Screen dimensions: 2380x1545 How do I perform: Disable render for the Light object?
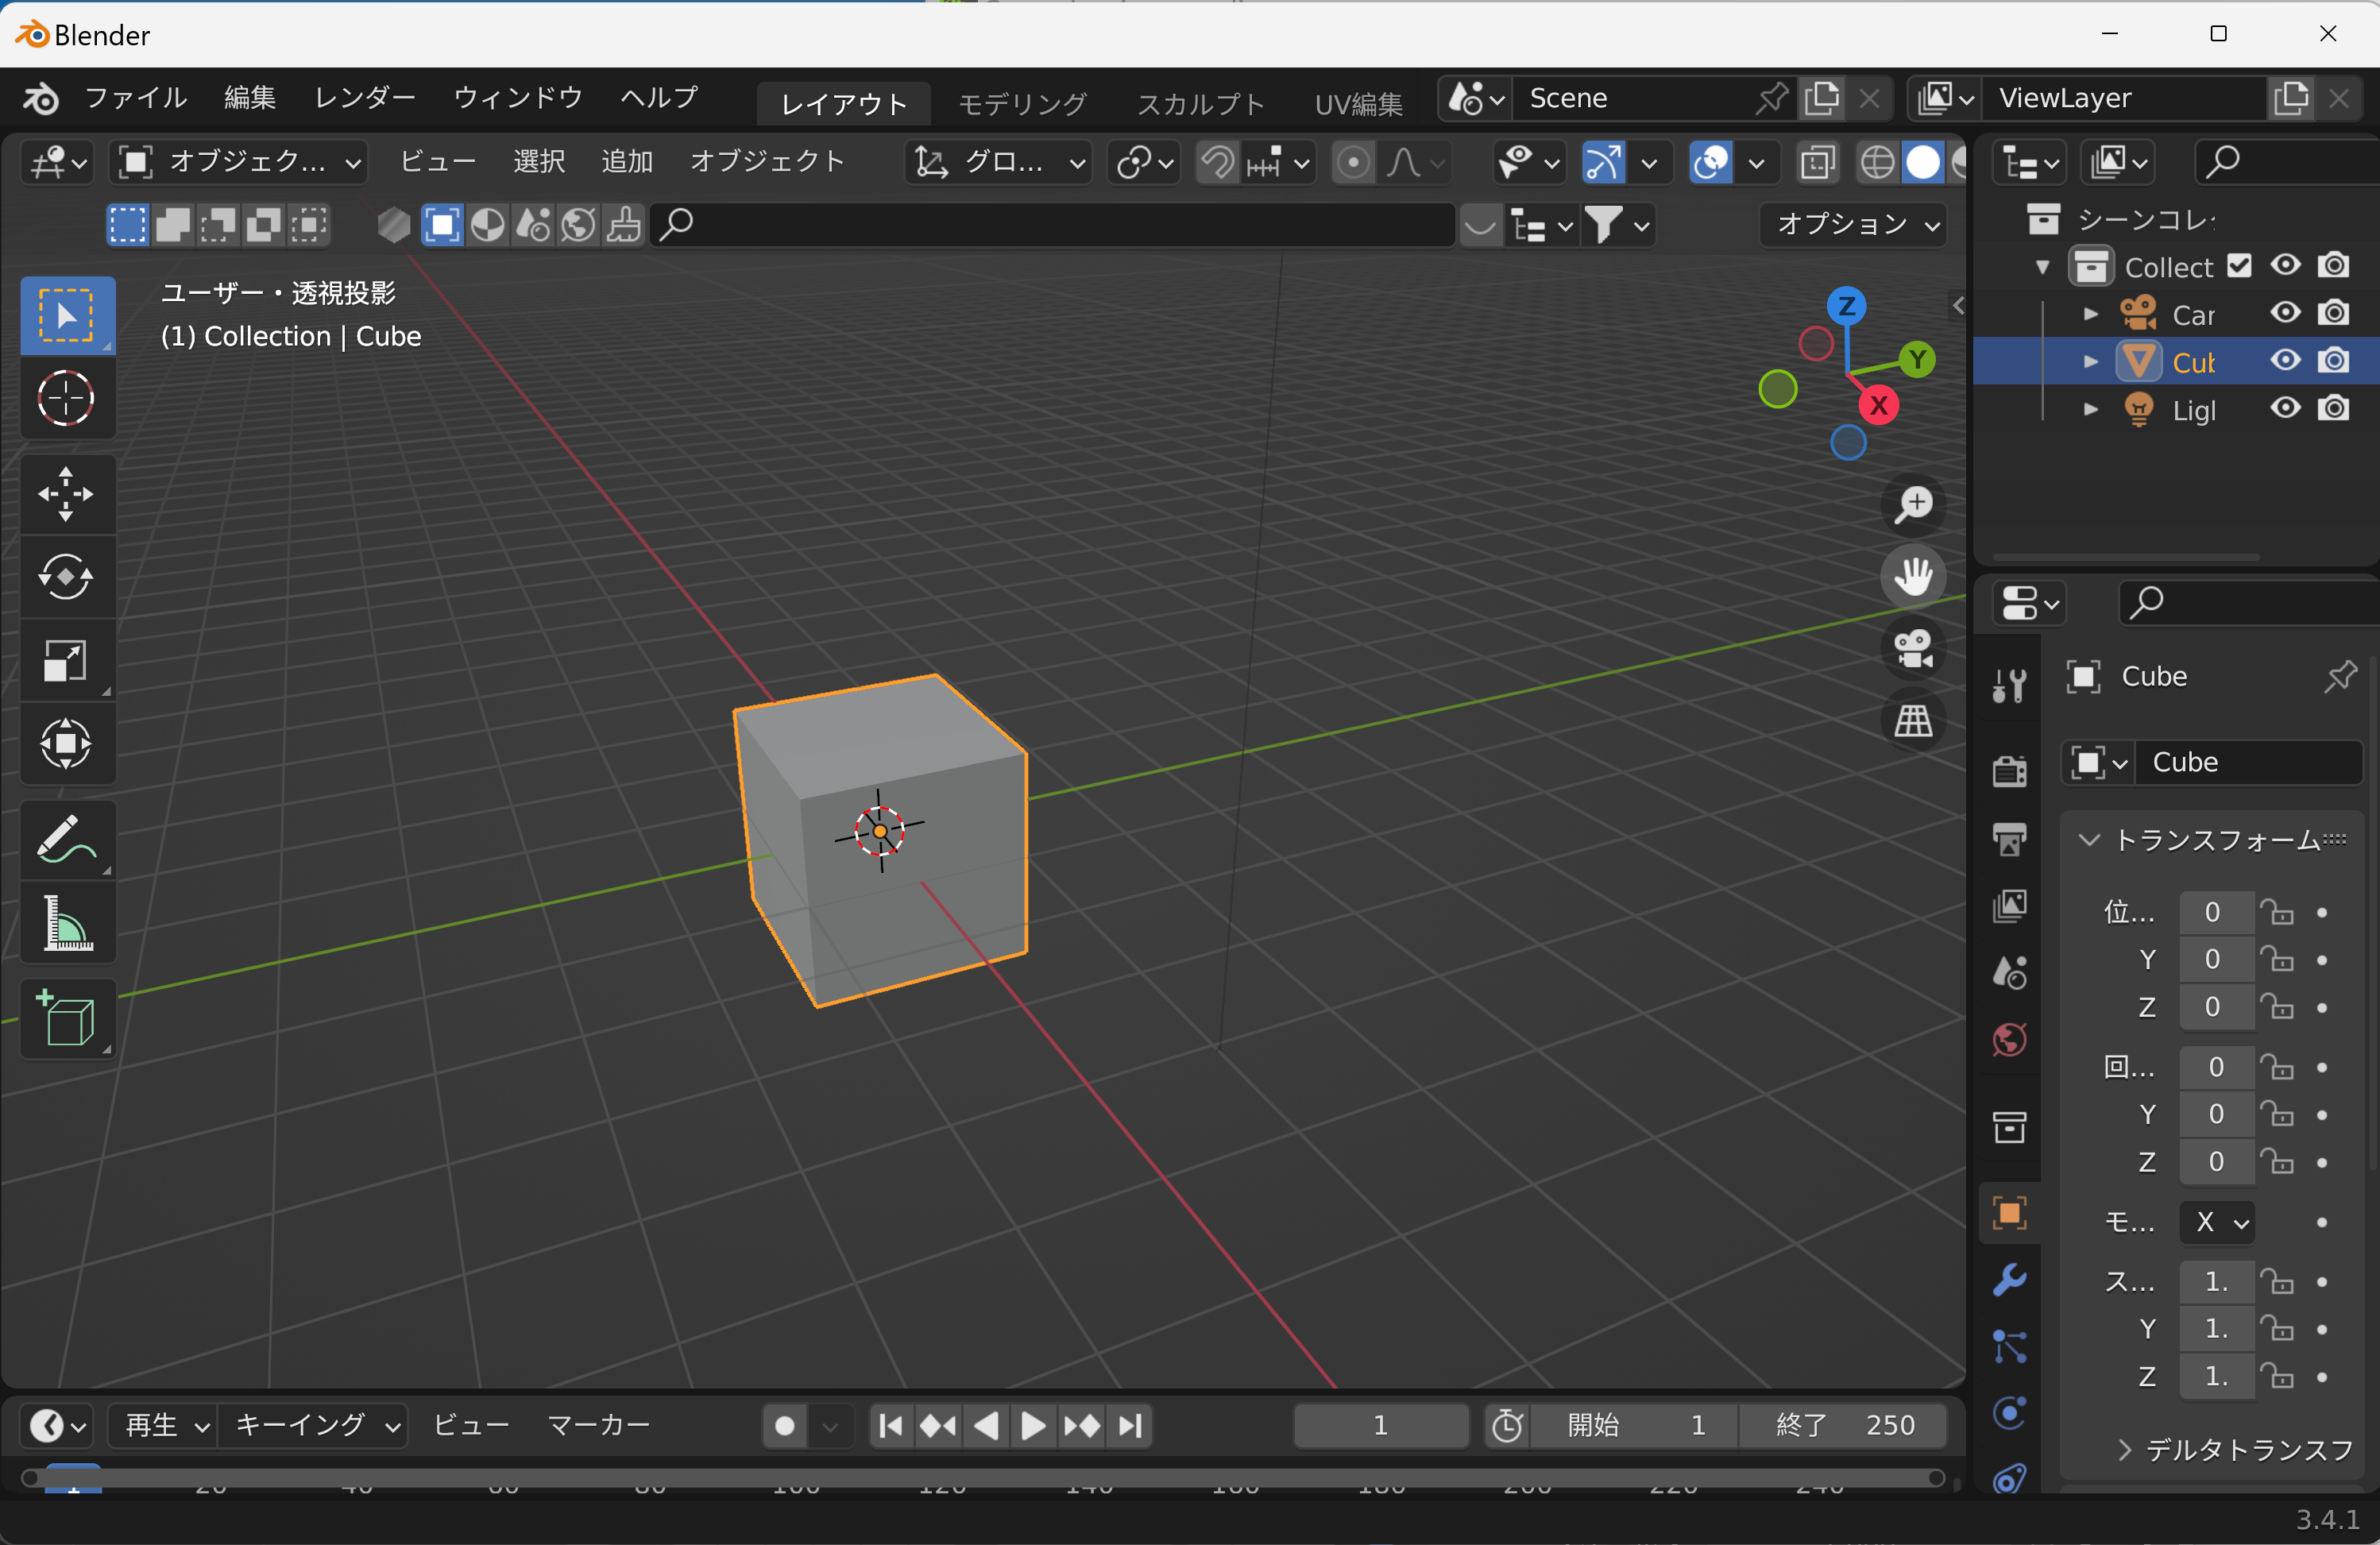point(2334,409)
